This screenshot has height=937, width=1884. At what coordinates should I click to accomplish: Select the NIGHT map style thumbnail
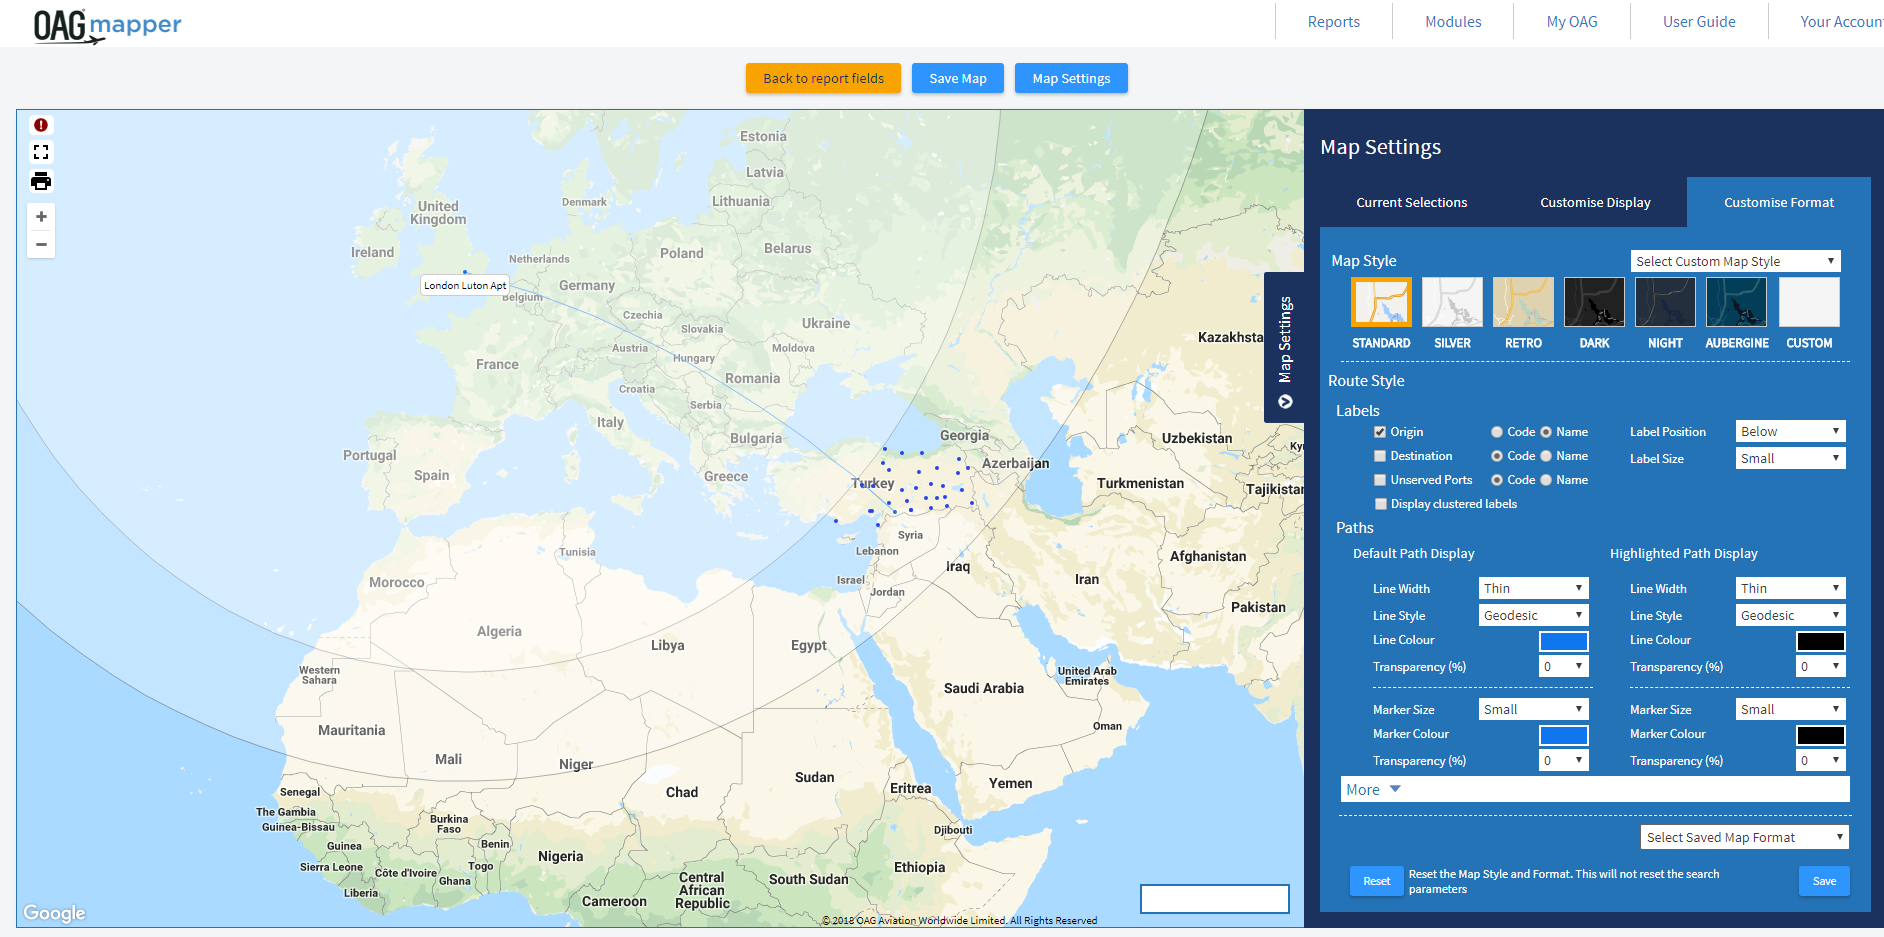pos(1665,302)
